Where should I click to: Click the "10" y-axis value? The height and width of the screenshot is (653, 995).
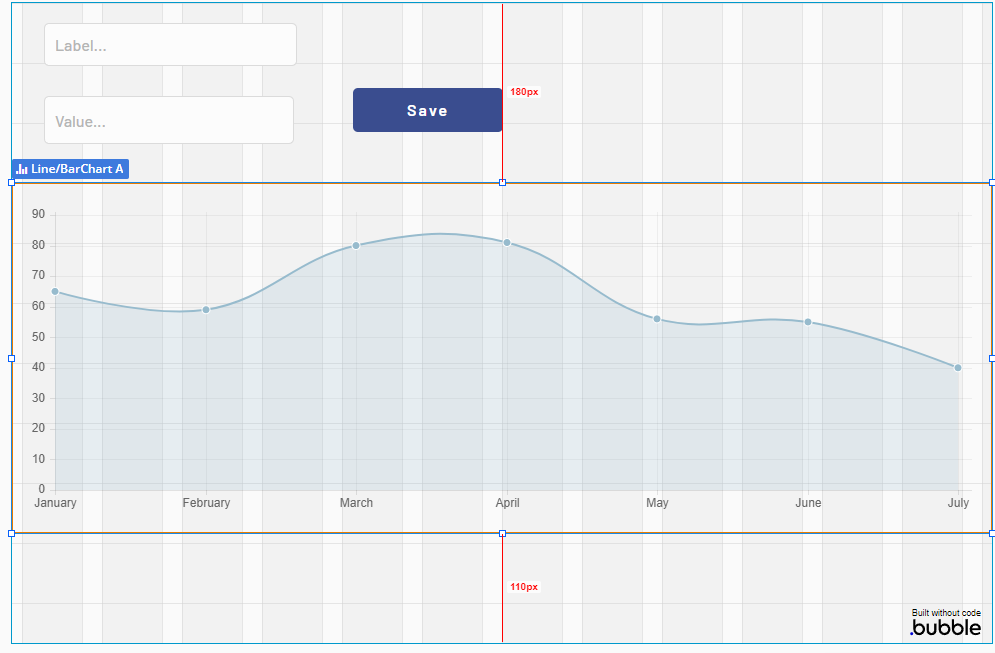39,459
